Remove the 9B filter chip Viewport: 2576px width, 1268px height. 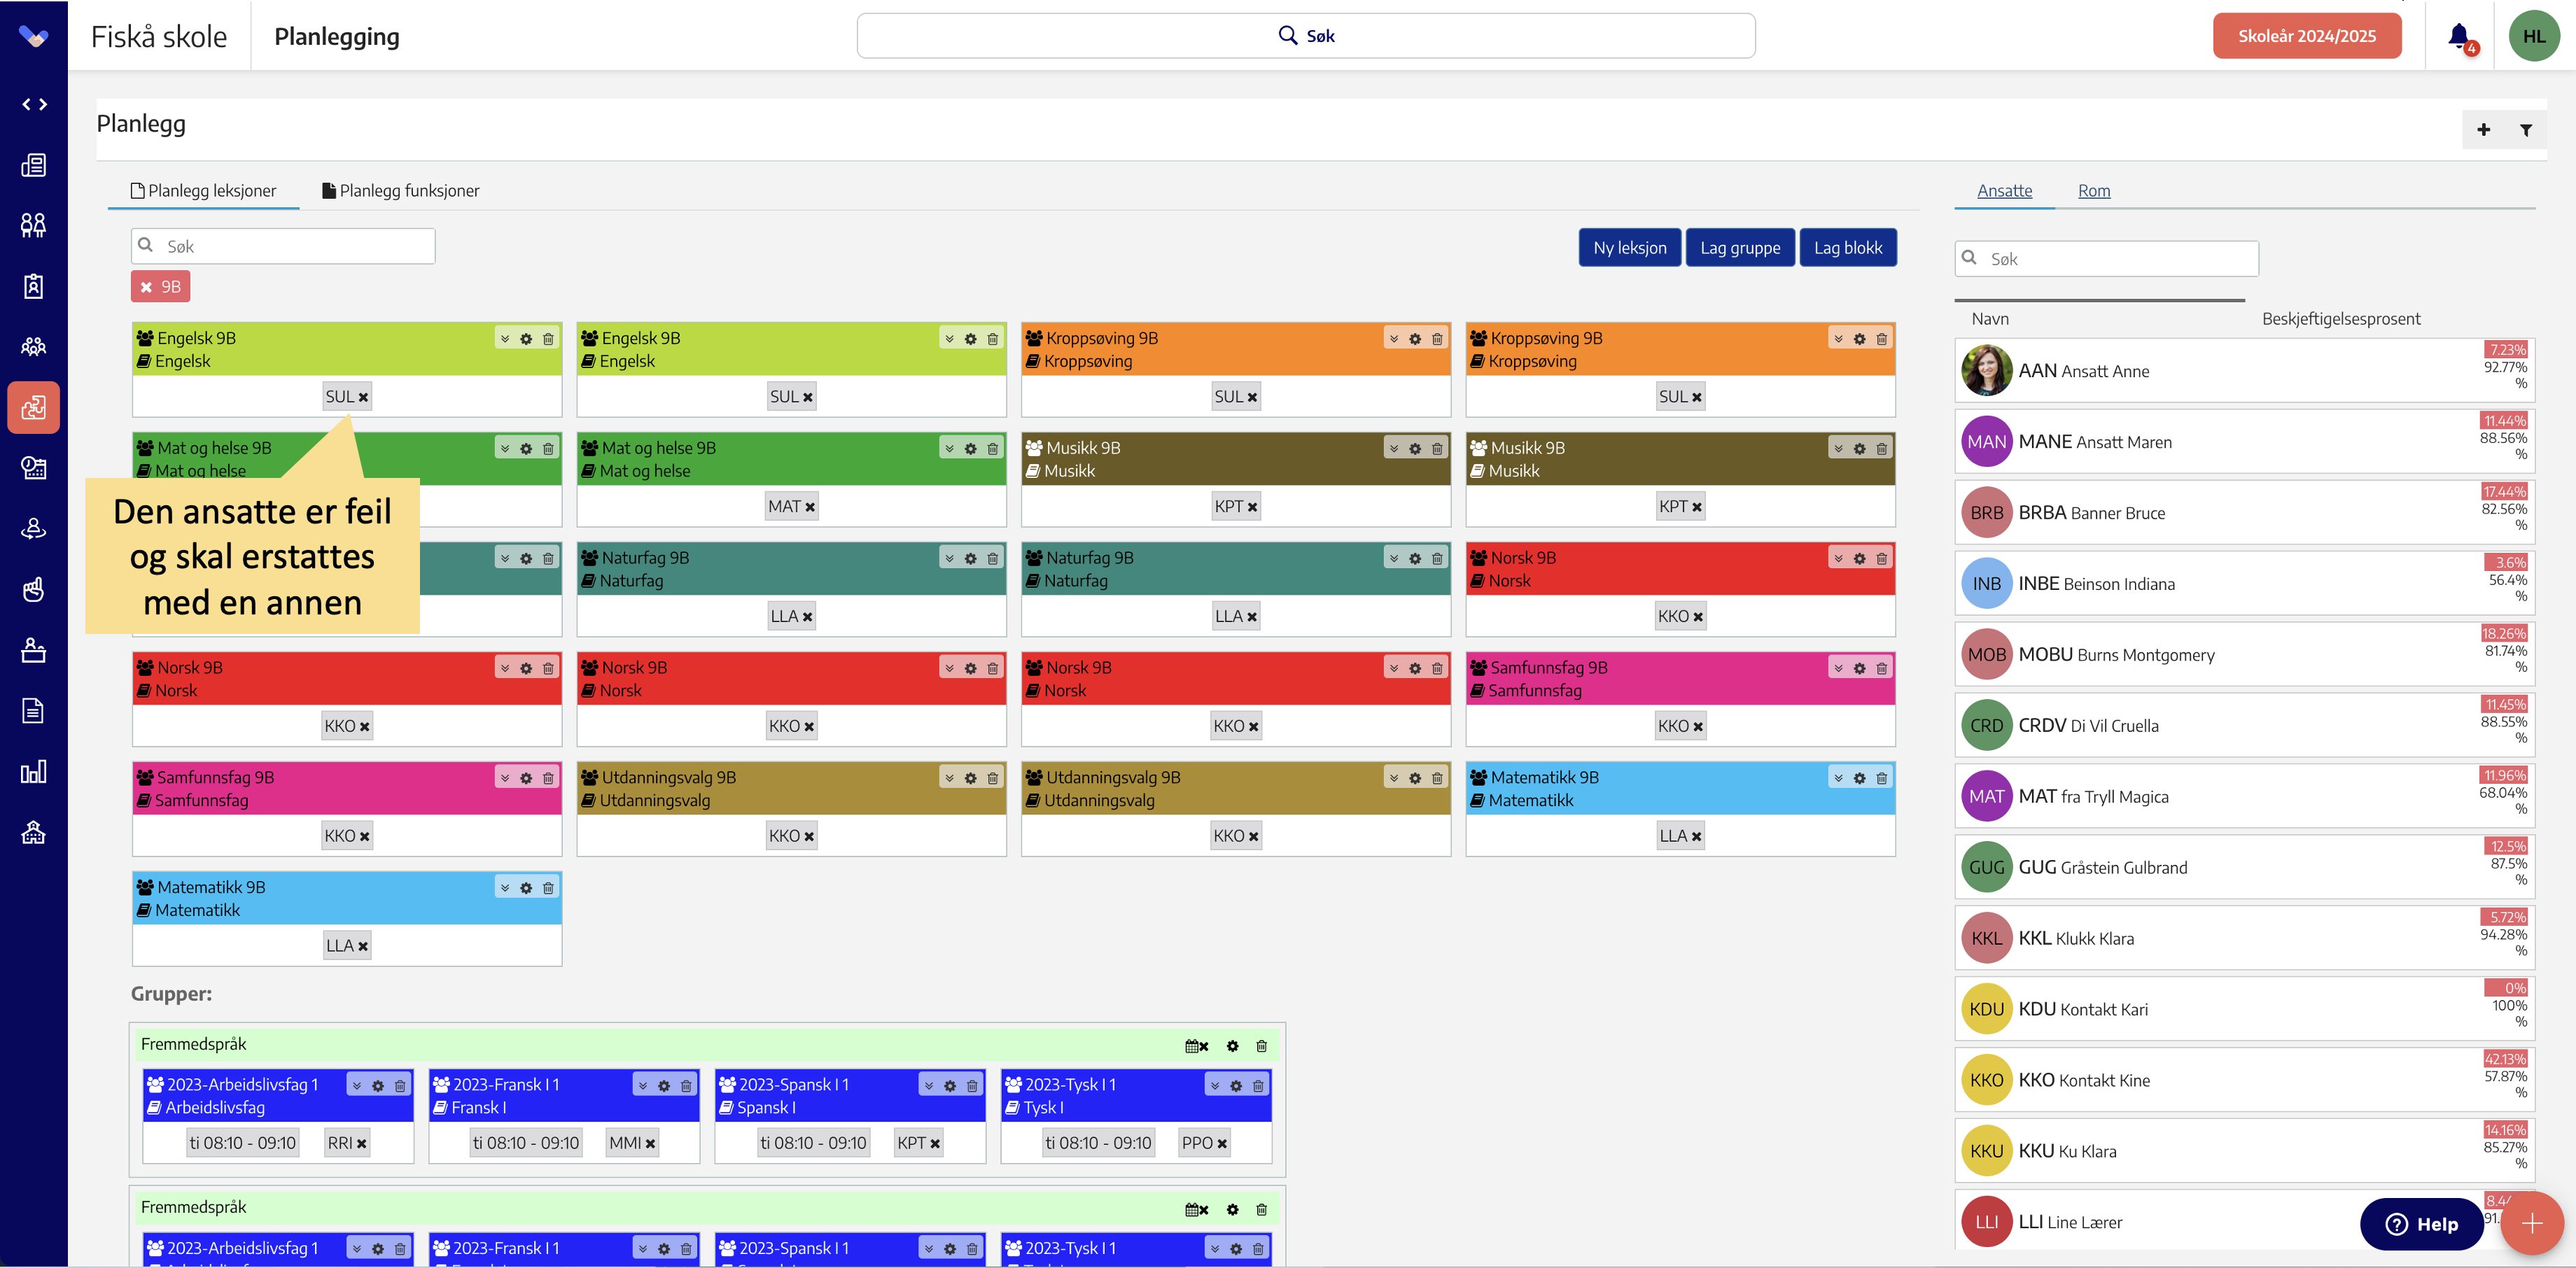click(147, 287)
